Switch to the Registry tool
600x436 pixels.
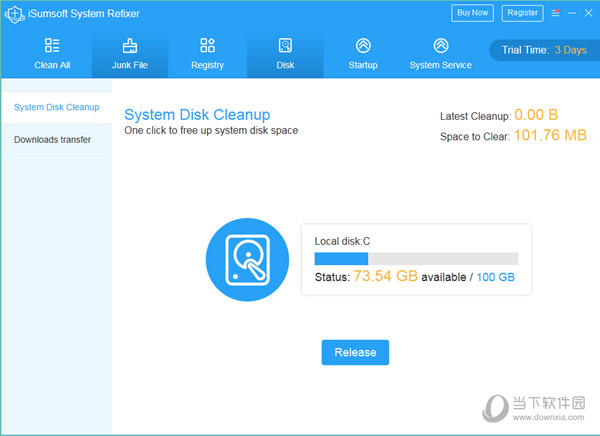point(207,54)
